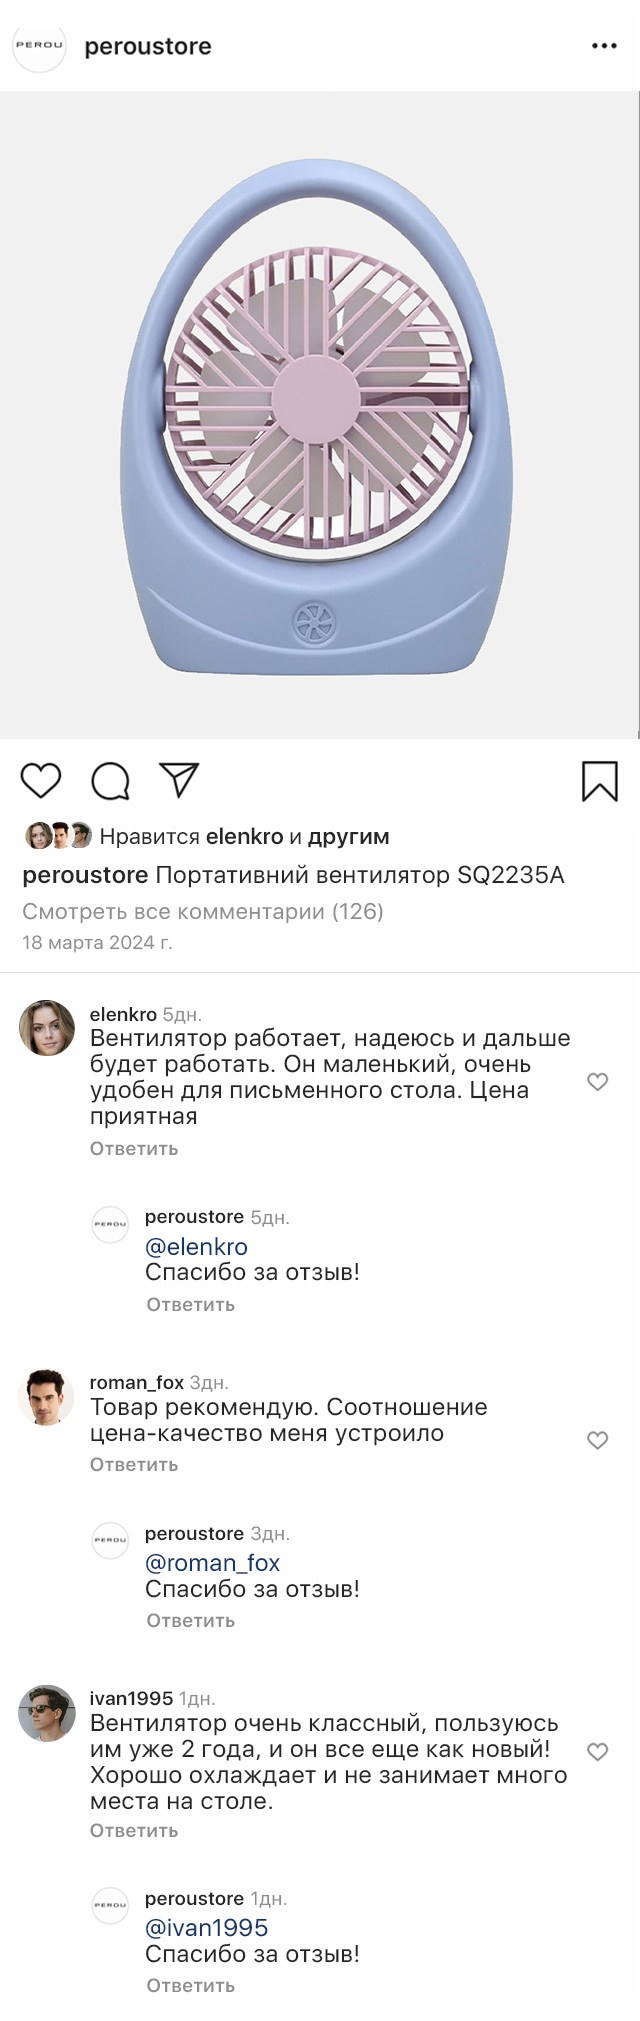Open elenkro's avatar in comments
The height and width of the screenshot is (2021, 640).
47,1028
